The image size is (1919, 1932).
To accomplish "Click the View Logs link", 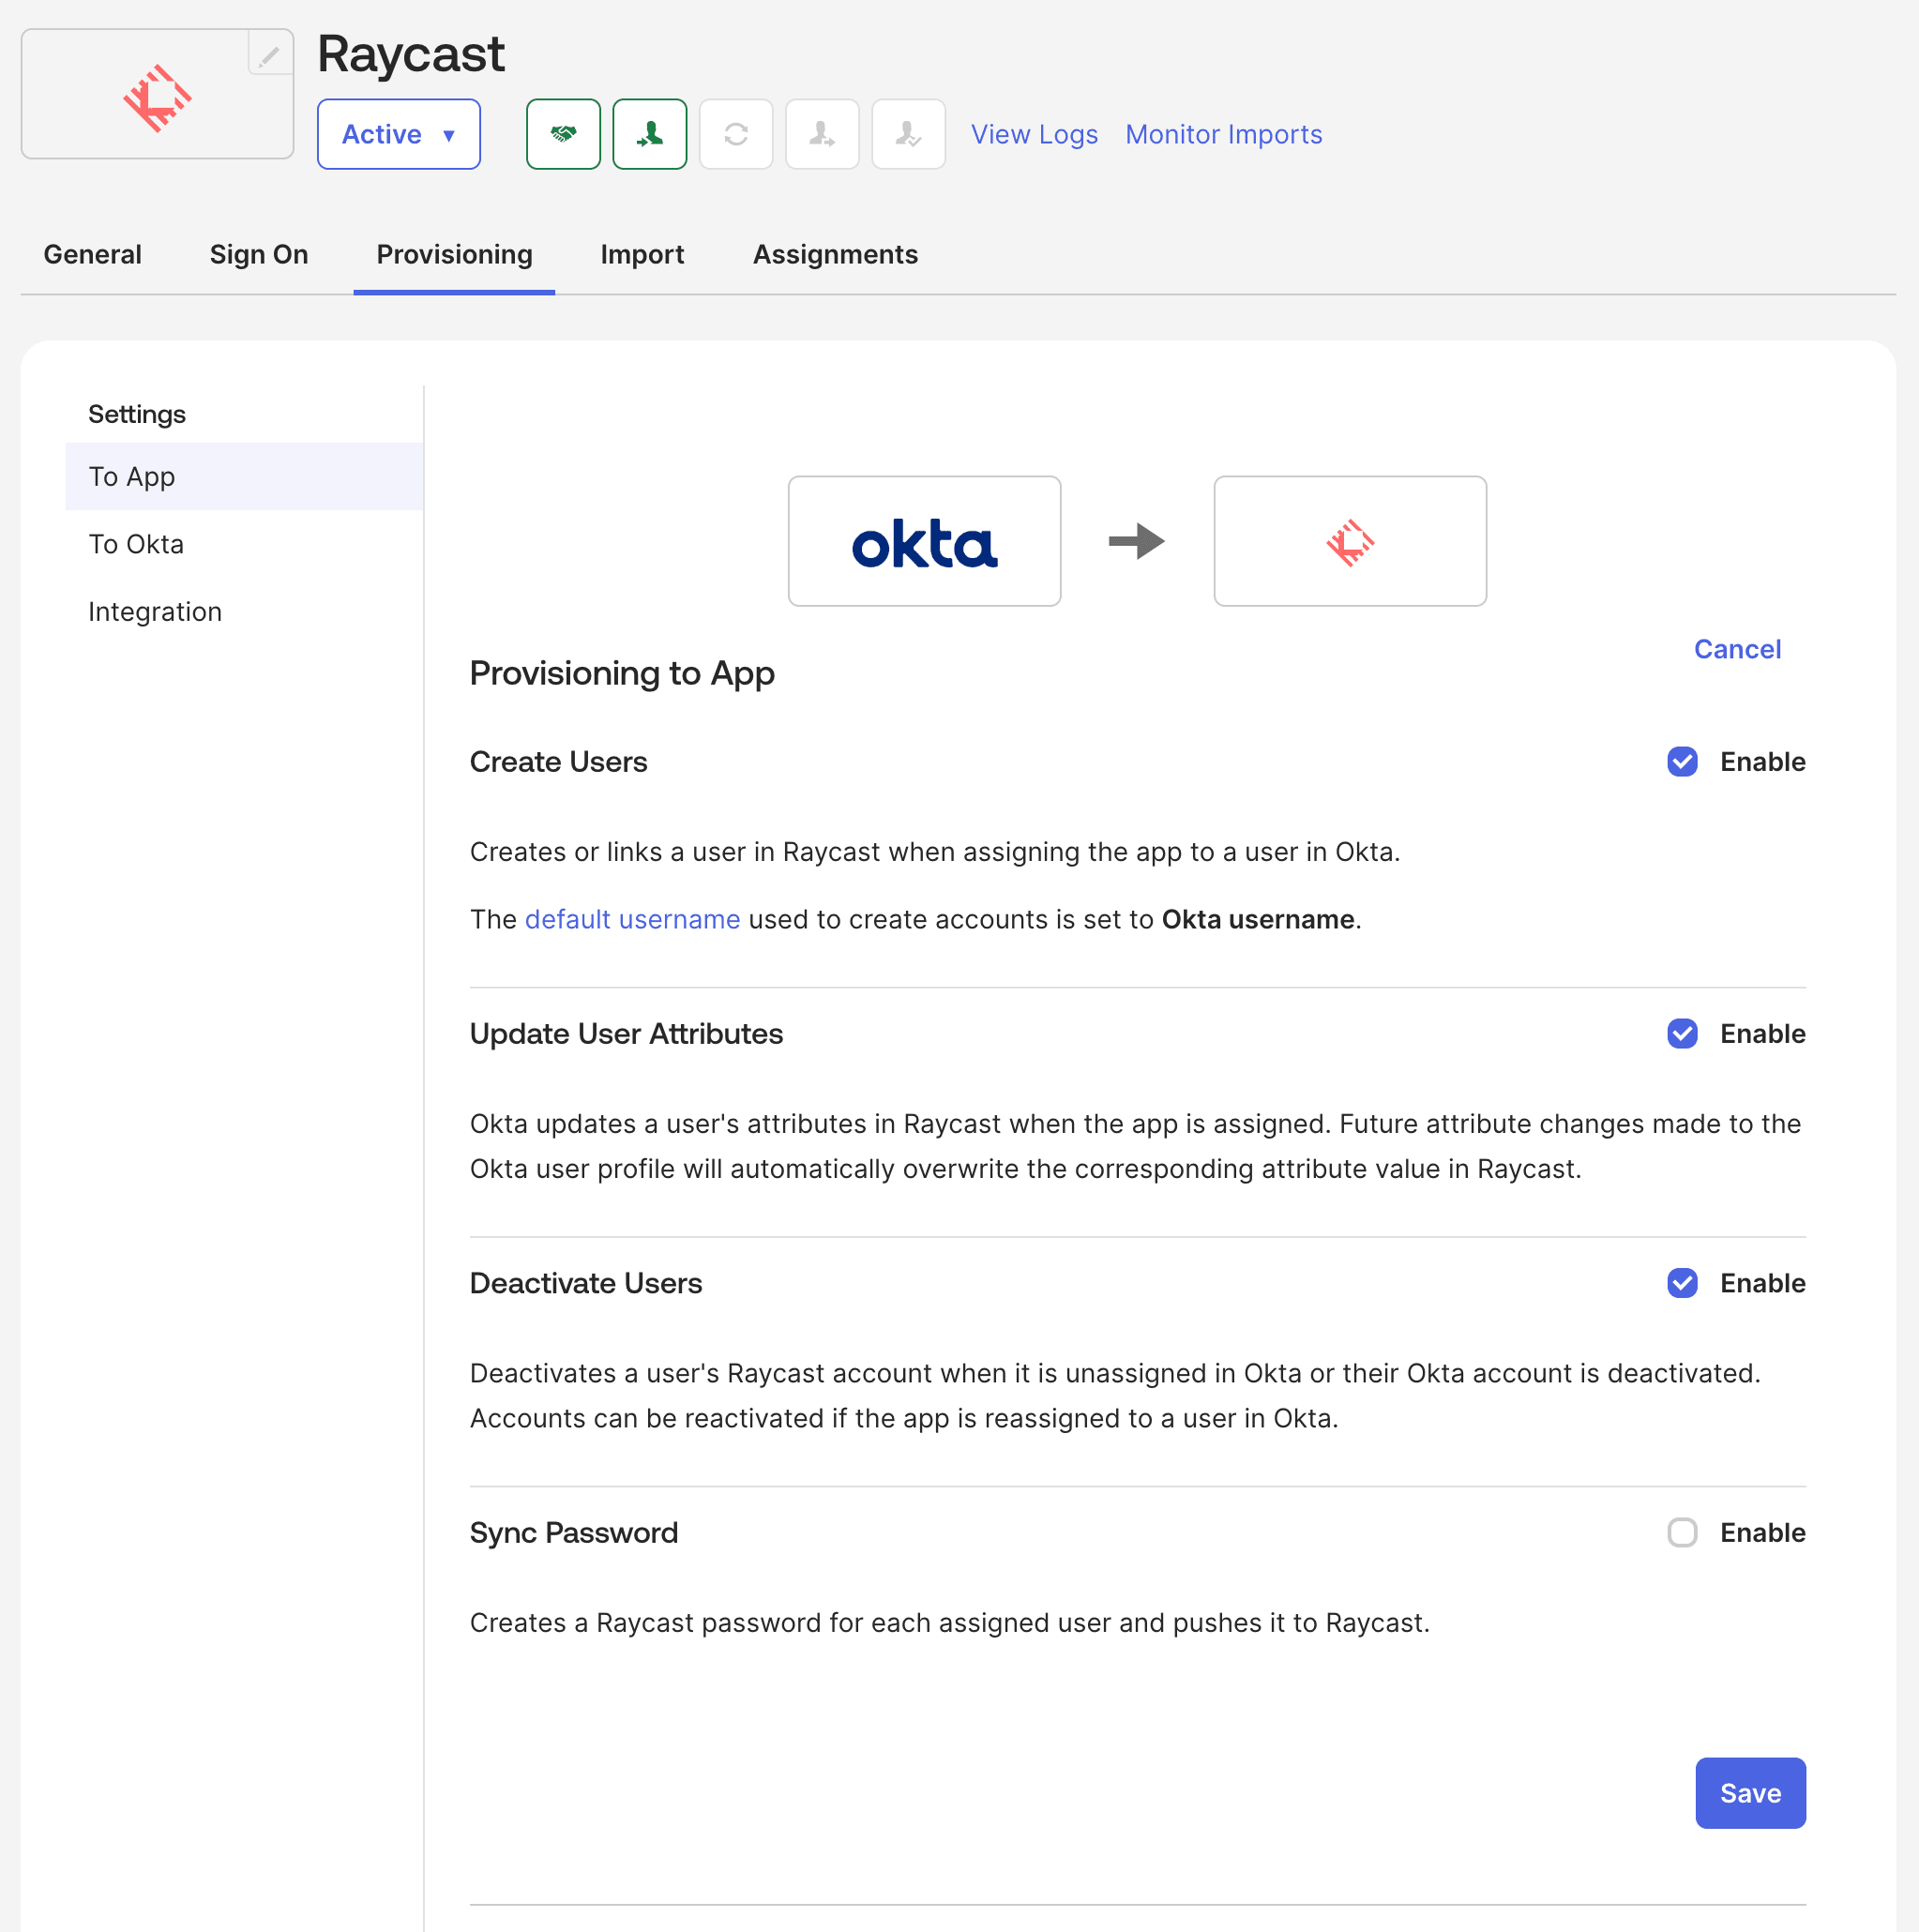I will [x=1034, y=134].
